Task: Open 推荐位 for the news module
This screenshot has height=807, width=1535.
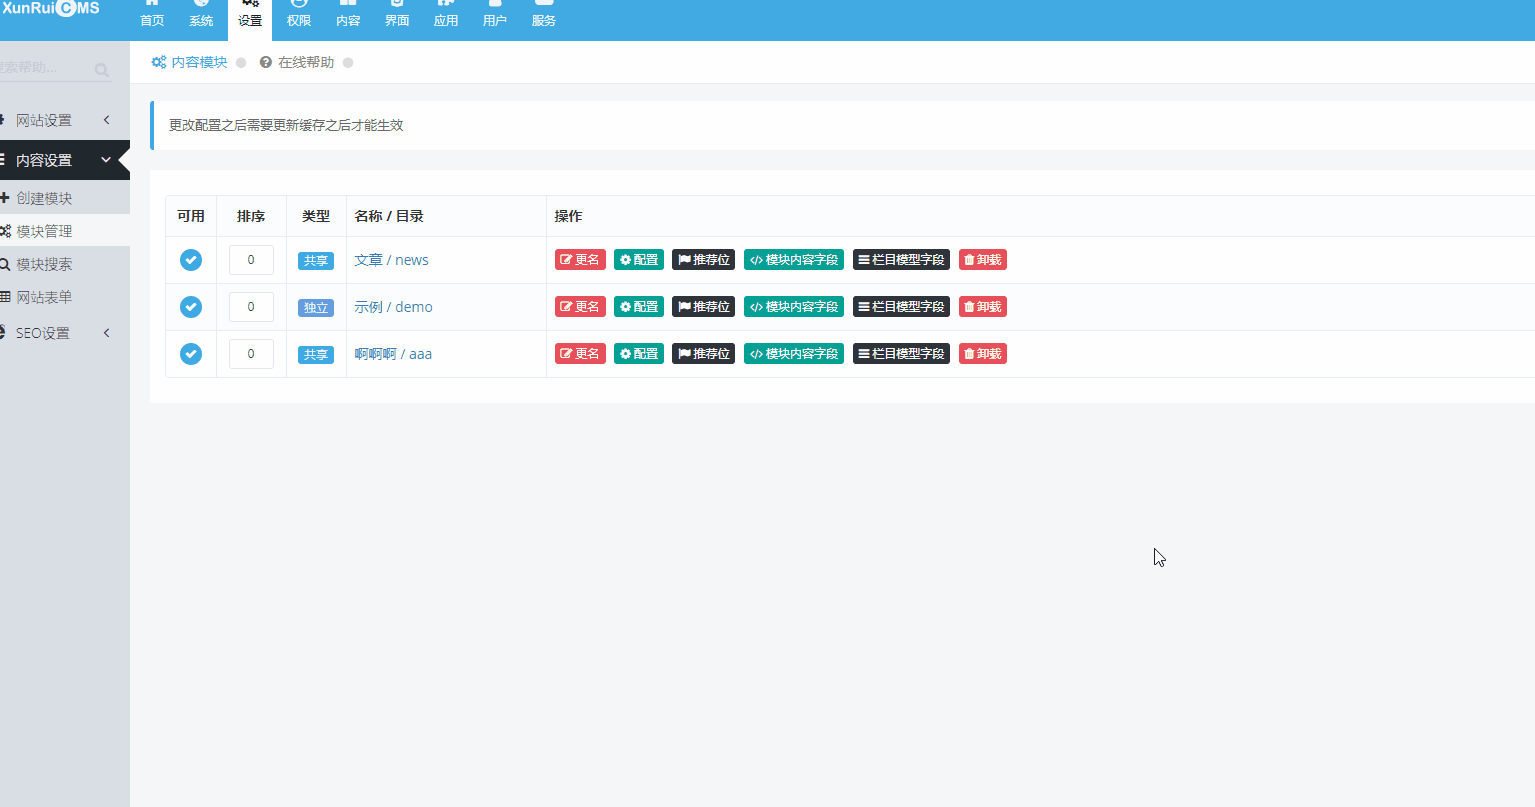Action: click(704, 260)
